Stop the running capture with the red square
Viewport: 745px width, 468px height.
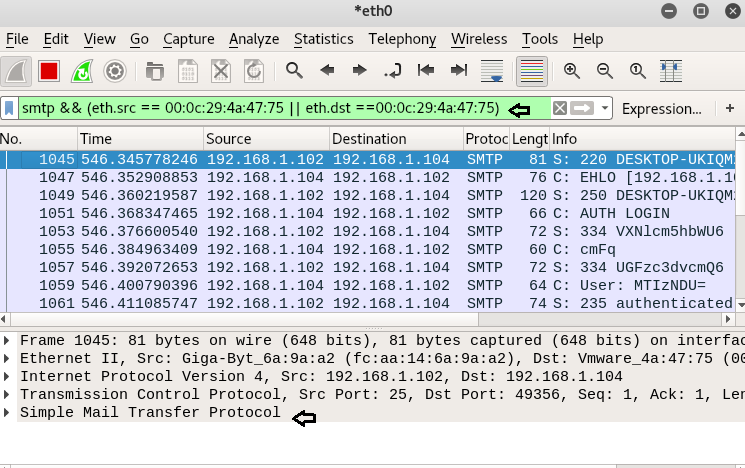(x=49, y=72)
